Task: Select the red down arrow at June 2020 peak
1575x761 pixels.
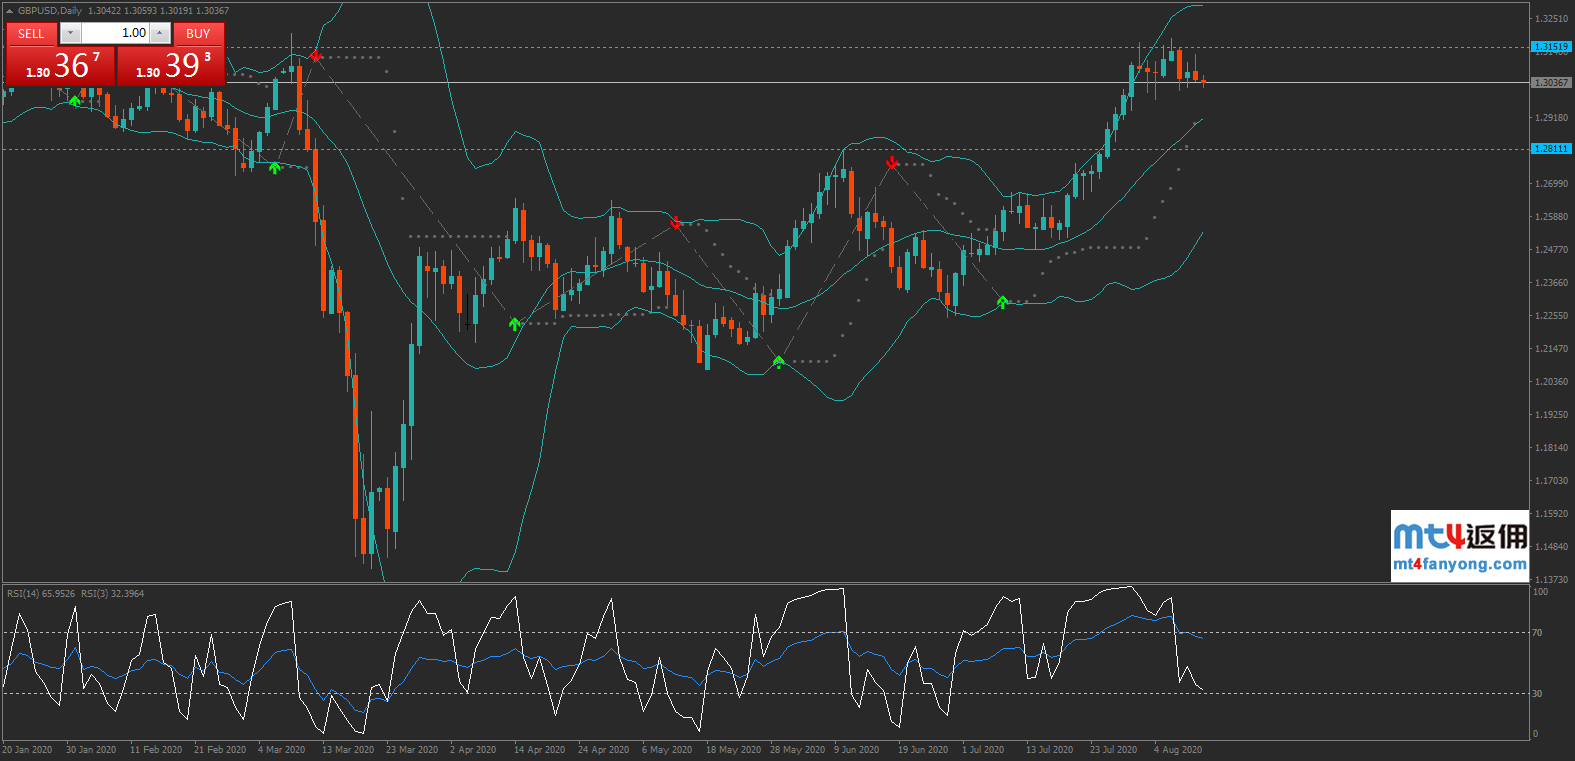Action: pyautogui.click(x=892, y=162)
